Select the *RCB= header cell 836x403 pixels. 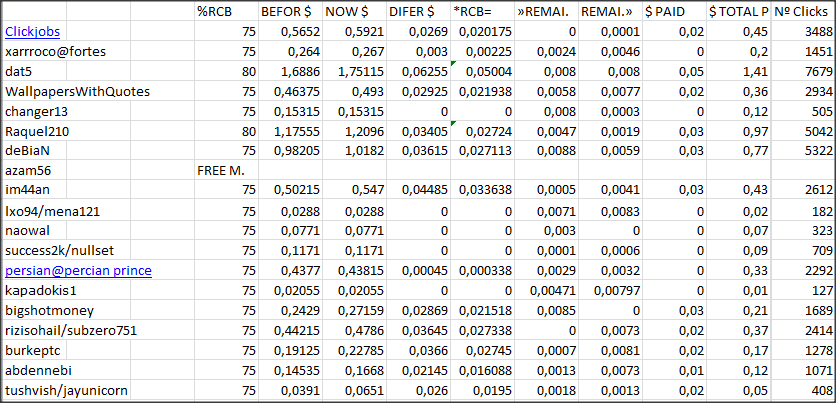(x=482, y=12)
